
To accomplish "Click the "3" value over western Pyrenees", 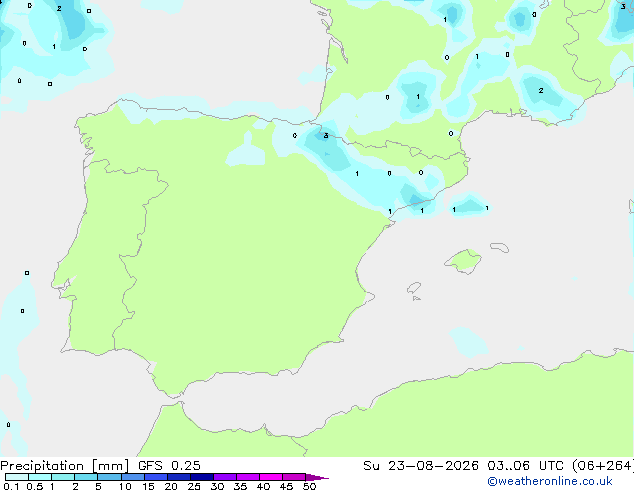I will (326, 135).
